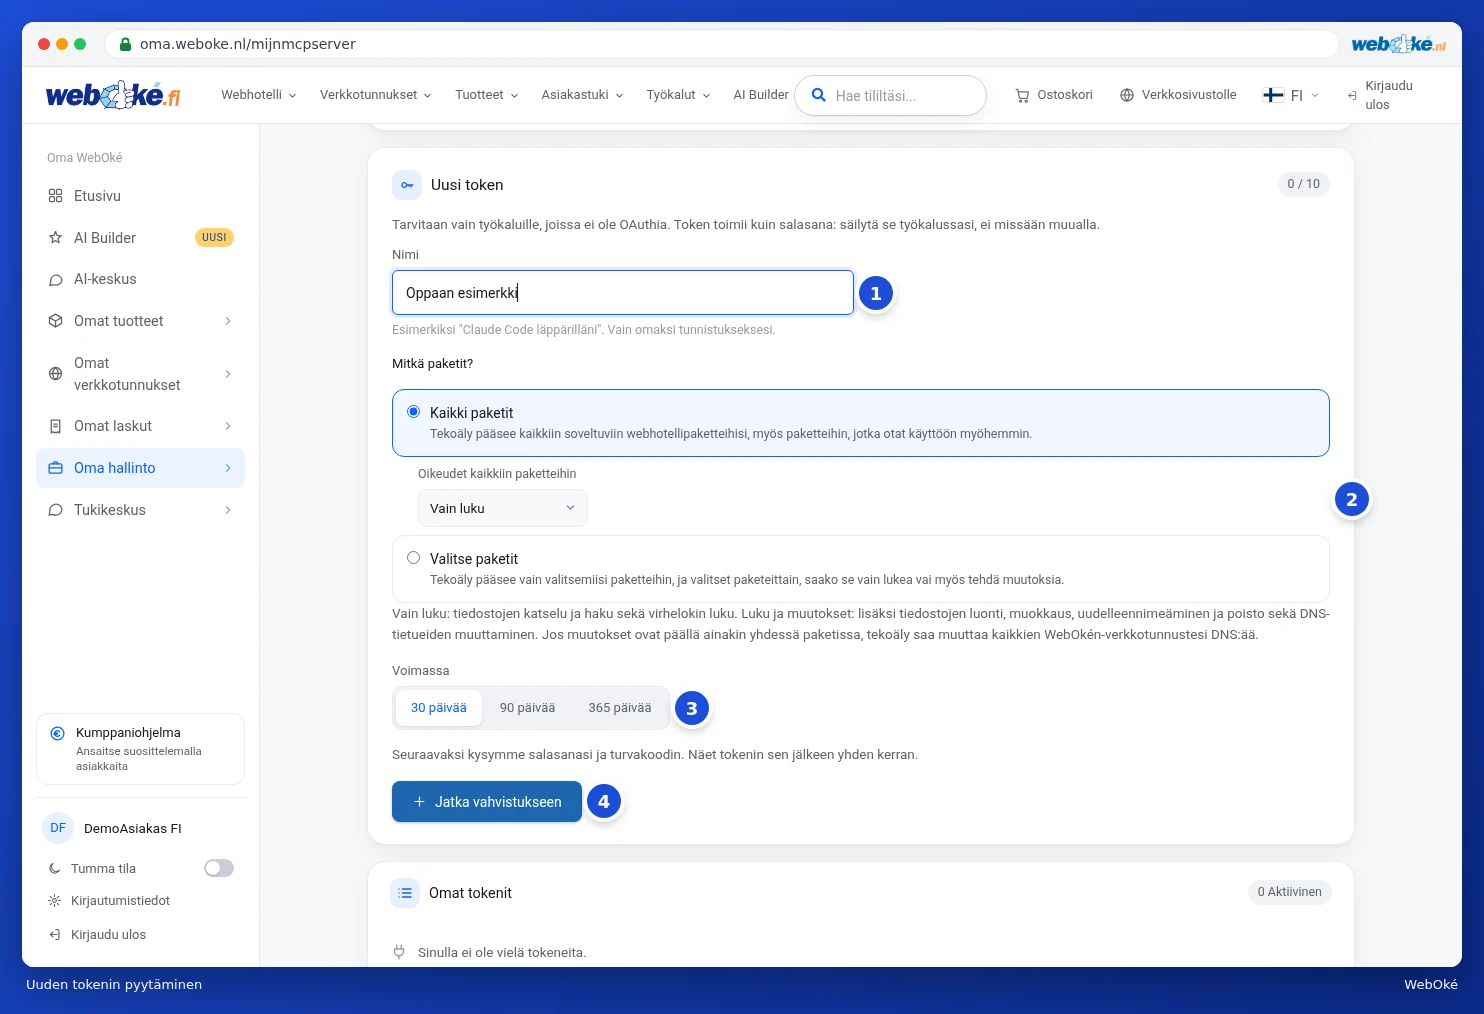The height and width of the screenshot is (1014, 1484).
Task: Open the Asiakastuki menu
Action: click(x=583, y=95)
